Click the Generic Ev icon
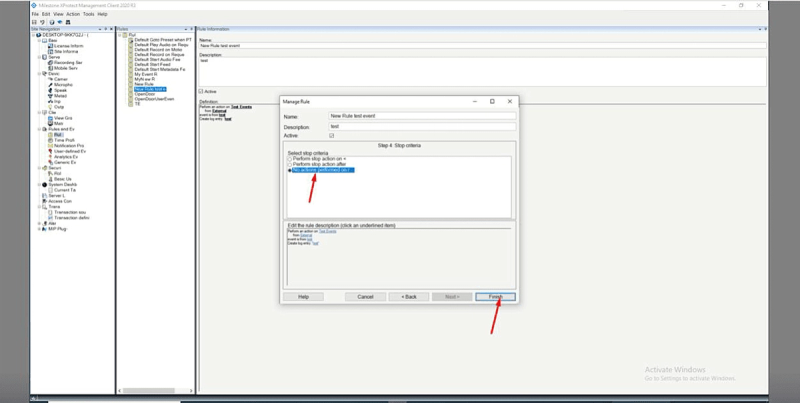This screenshot has width=800, height=403. pos(51,162)
